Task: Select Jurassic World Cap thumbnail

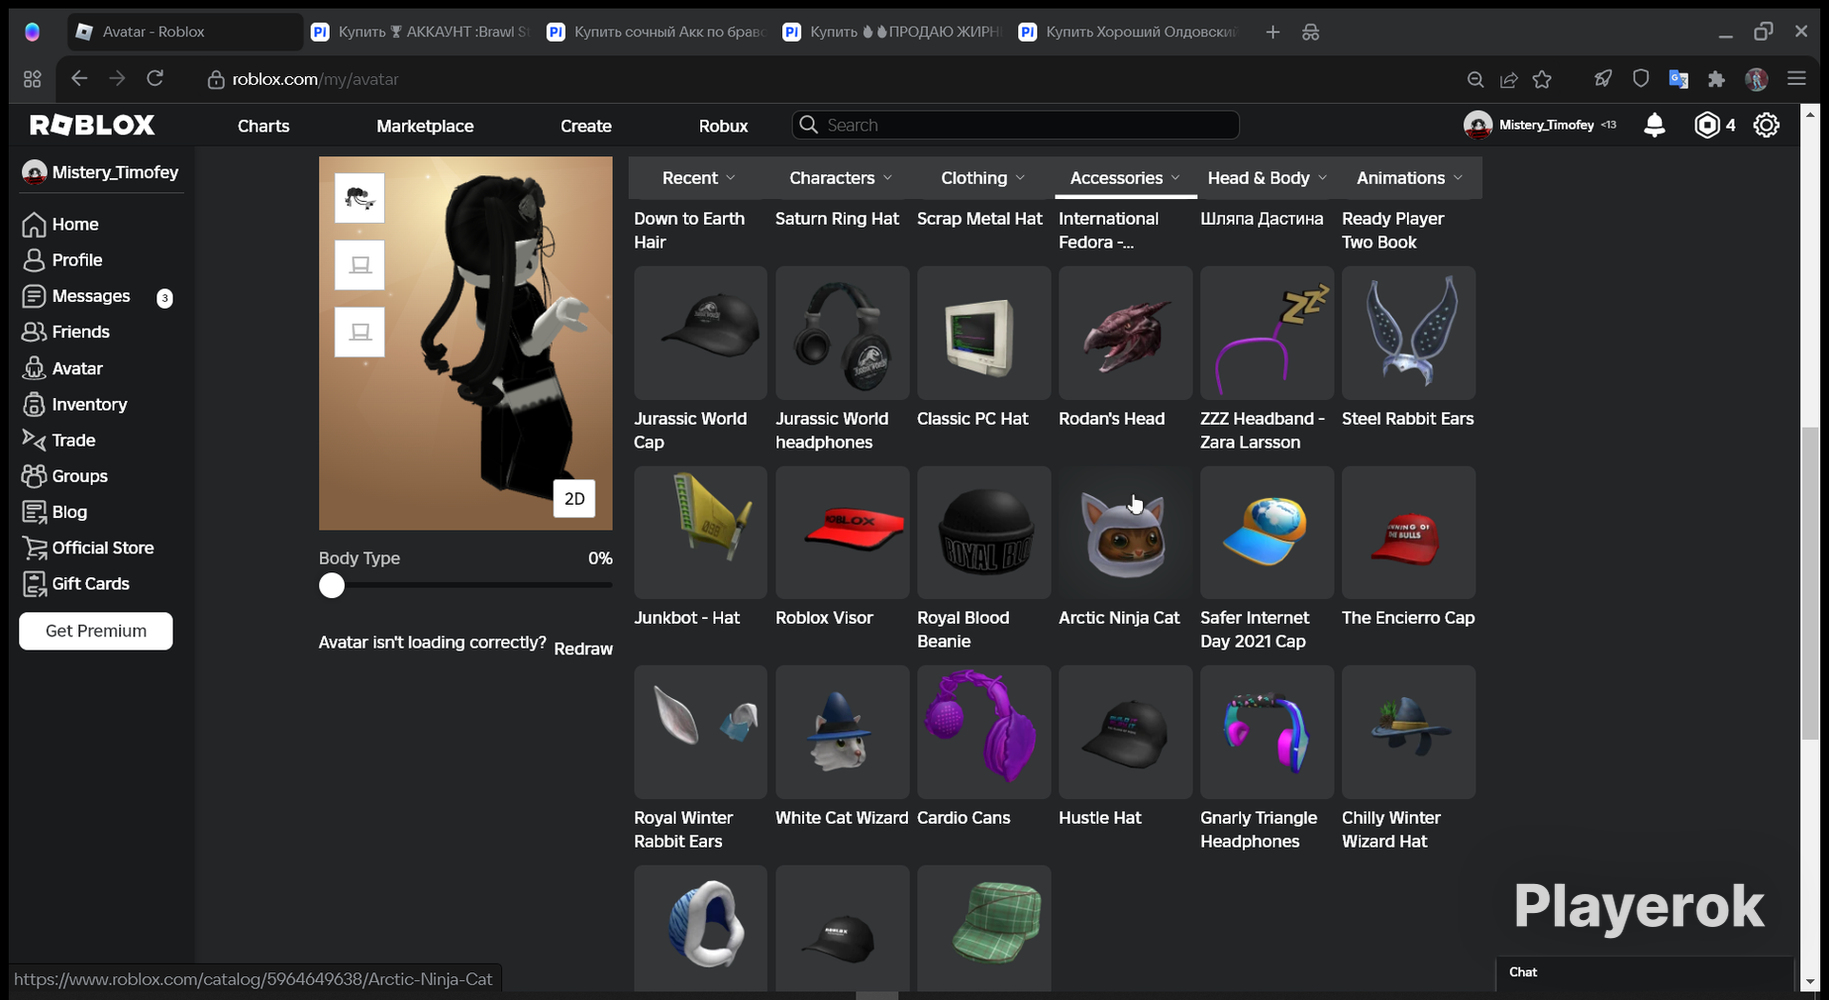Action: (x=700, y=332)
